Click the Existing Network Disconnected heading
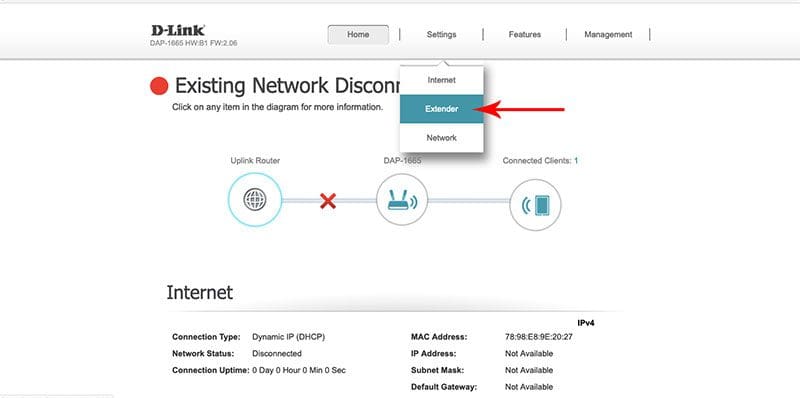800x398 pixels. pyautogui.click(x=287, y=86)
